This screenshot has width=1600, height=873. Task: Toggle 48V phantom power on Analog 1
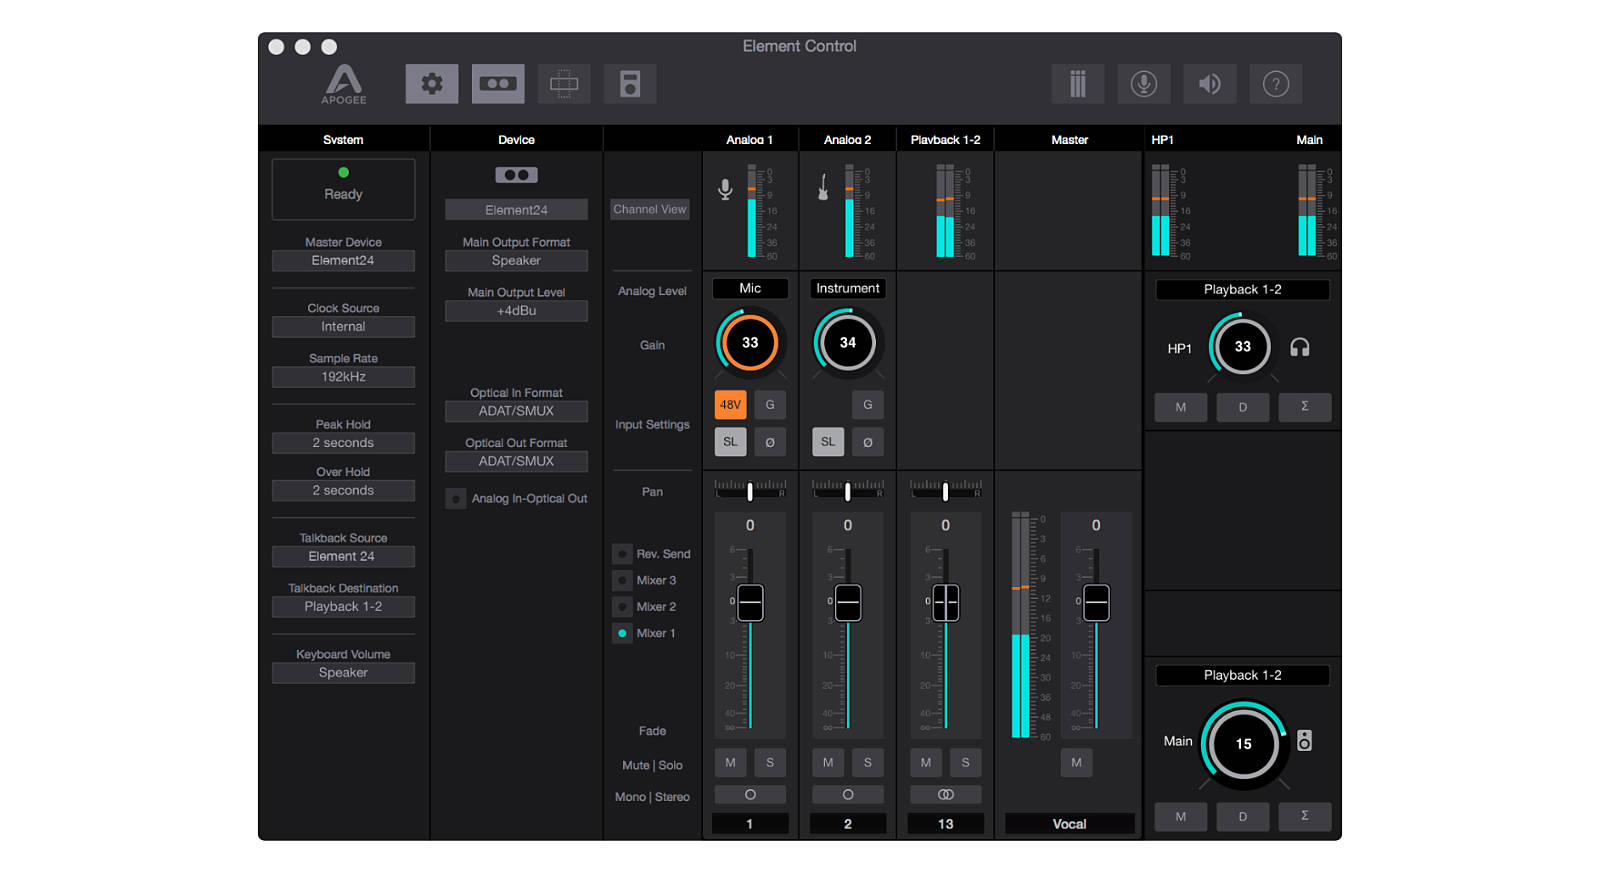pyautogui.click(x=731, y=405)
